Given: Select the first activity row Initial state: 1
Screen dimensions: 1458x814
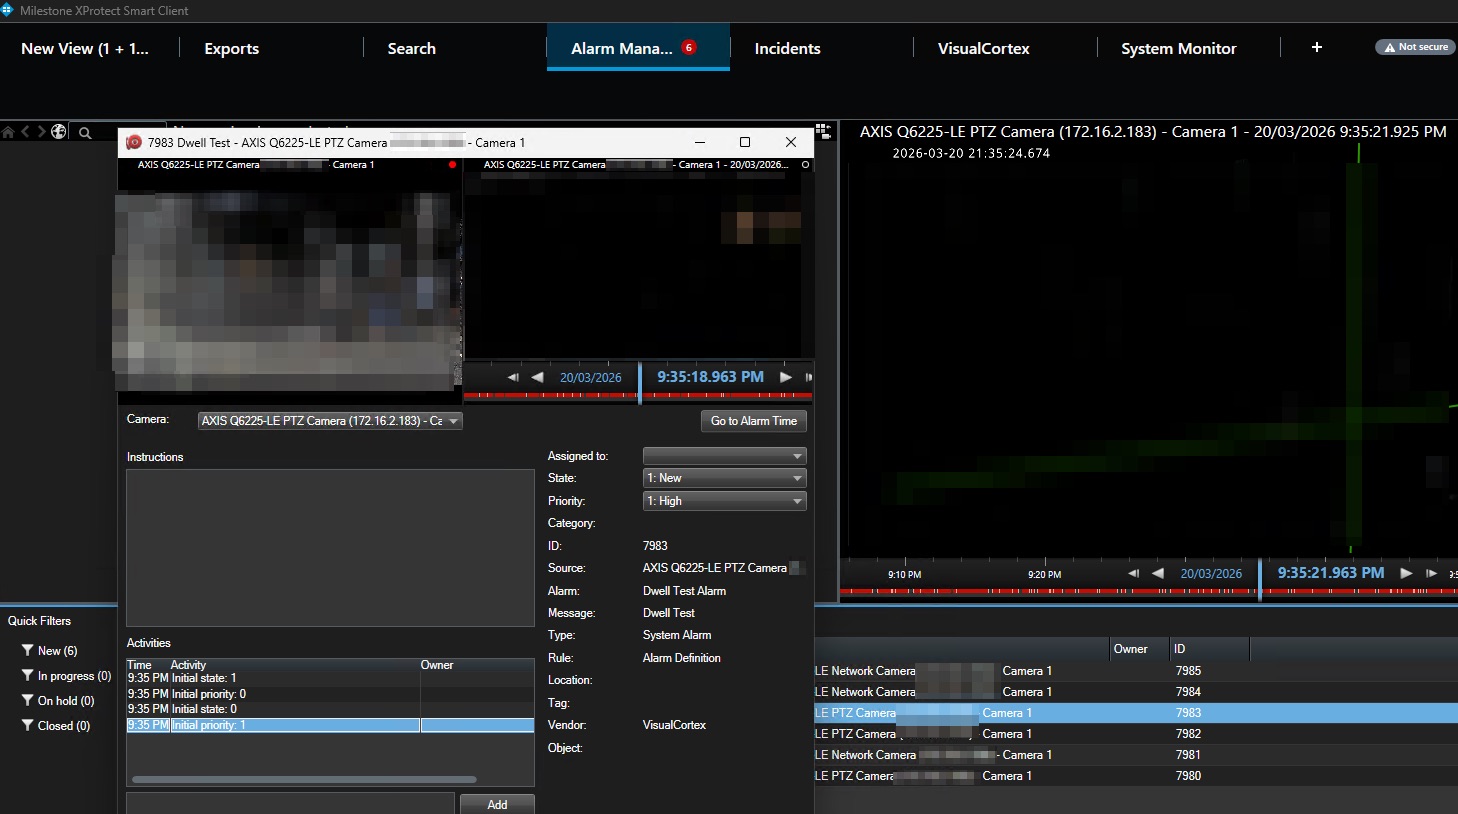Looking at the screenshot, I should click(330, 678).
